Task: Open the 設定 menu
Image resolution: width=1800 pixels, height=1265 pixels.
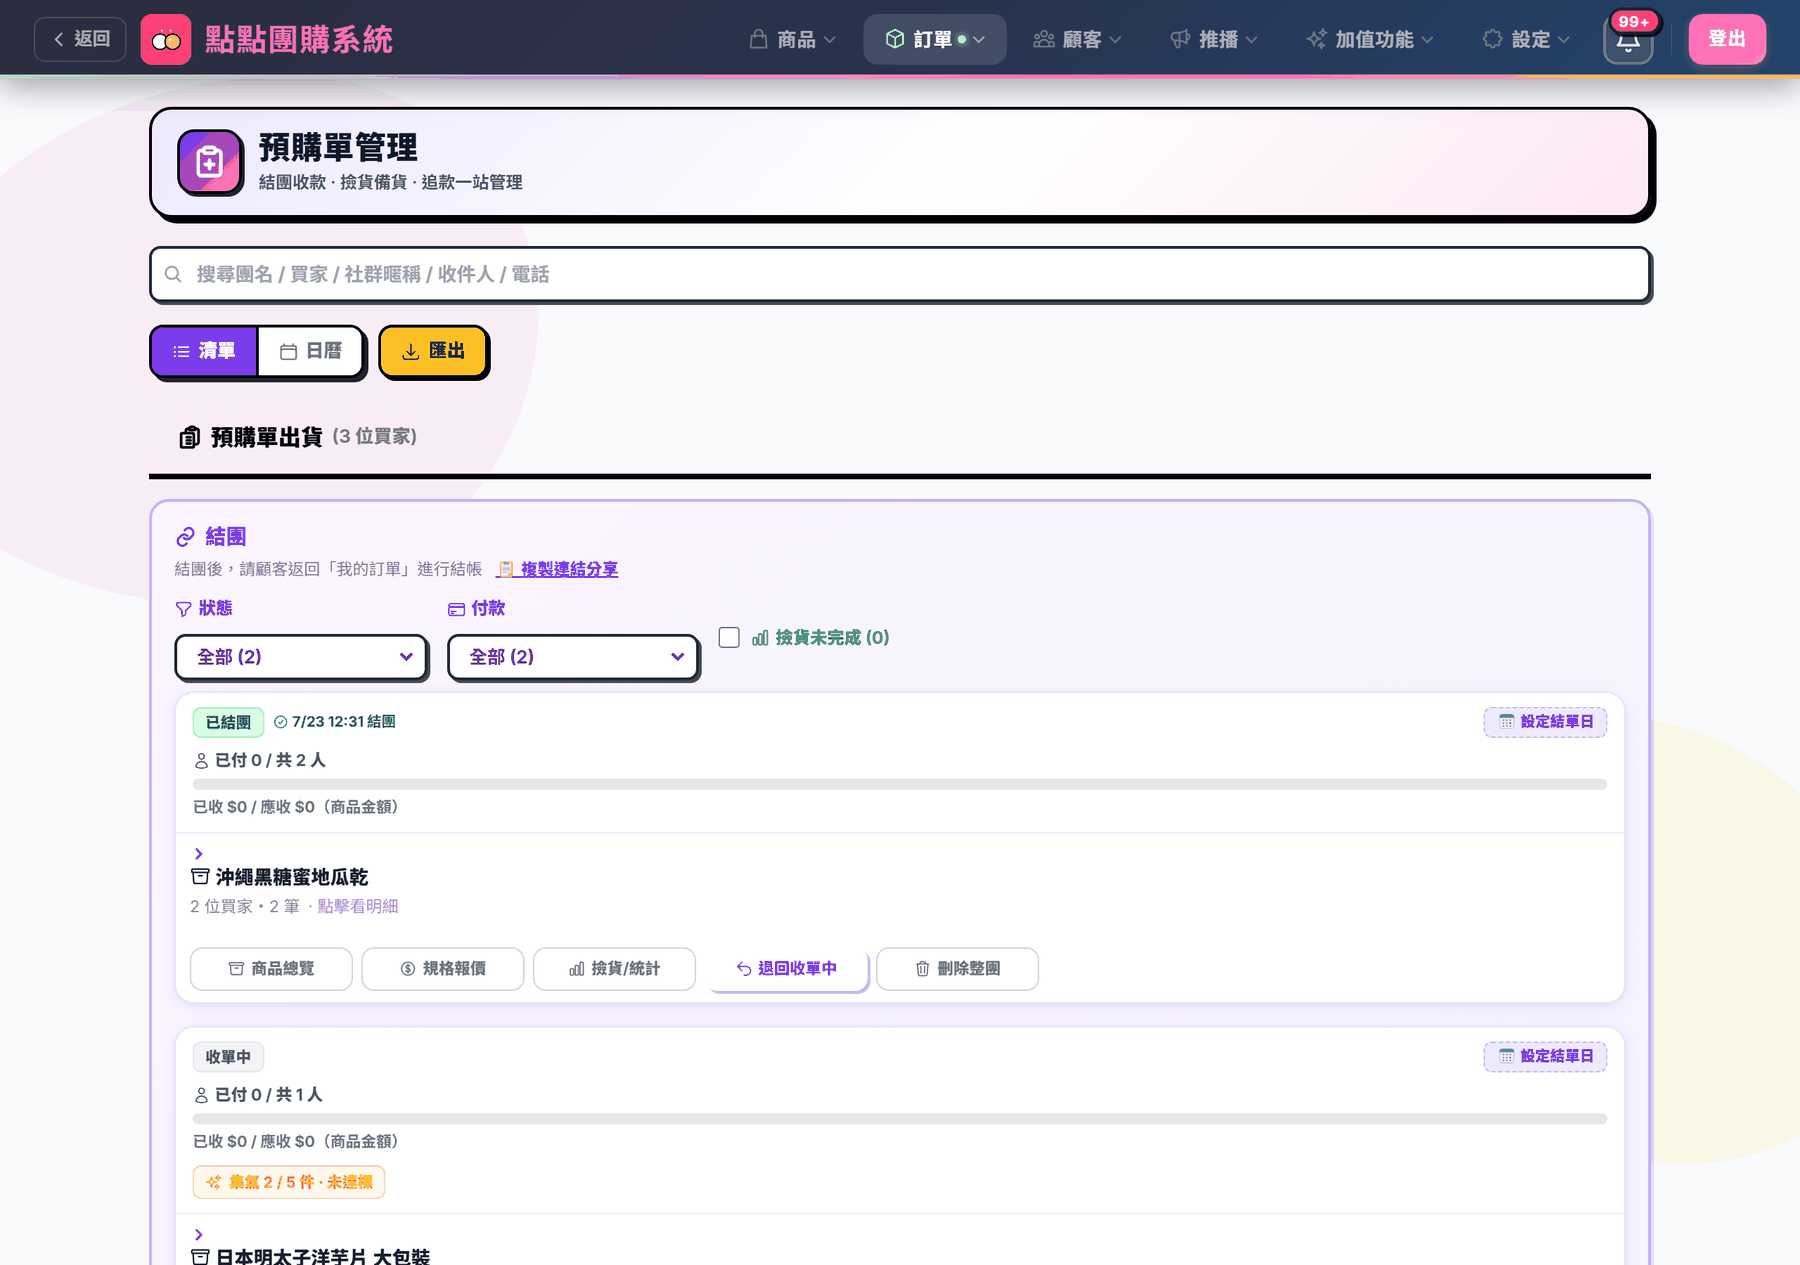Action: pos(1526,40)
